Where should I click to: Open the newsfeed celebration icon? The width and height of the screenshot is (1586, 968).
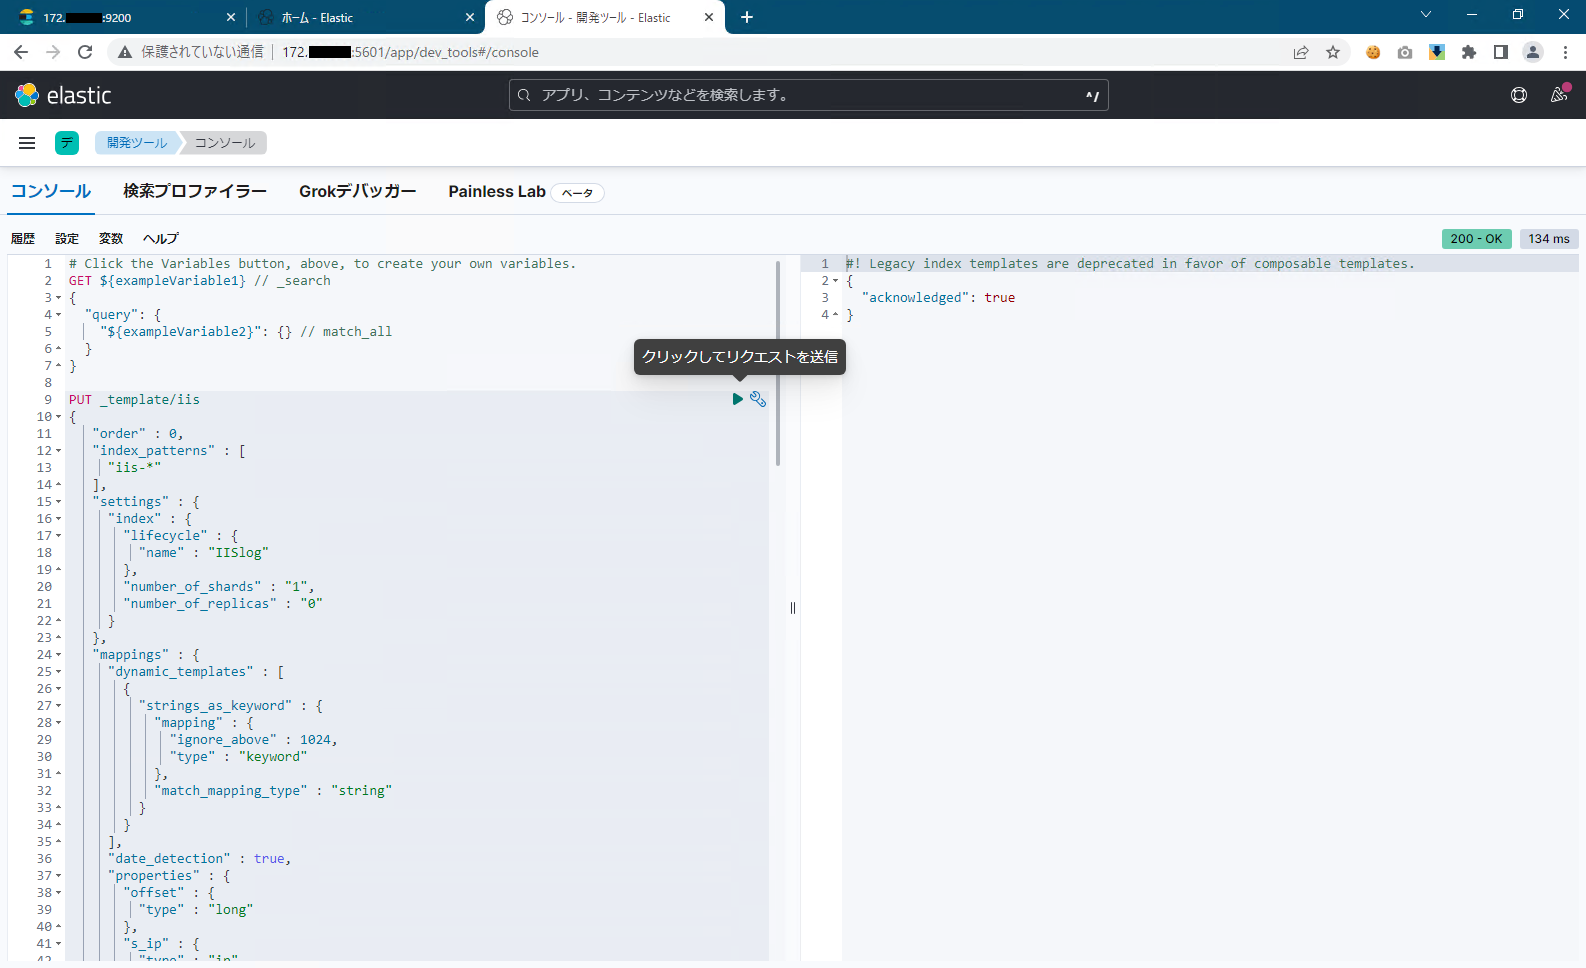[x=1559, y=95]
